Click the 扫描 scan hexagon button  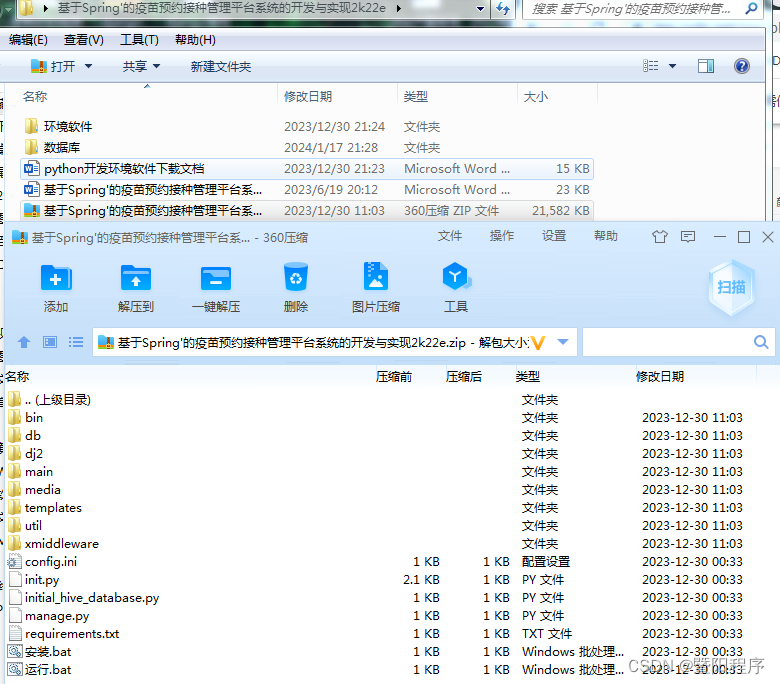pos(731,288)
